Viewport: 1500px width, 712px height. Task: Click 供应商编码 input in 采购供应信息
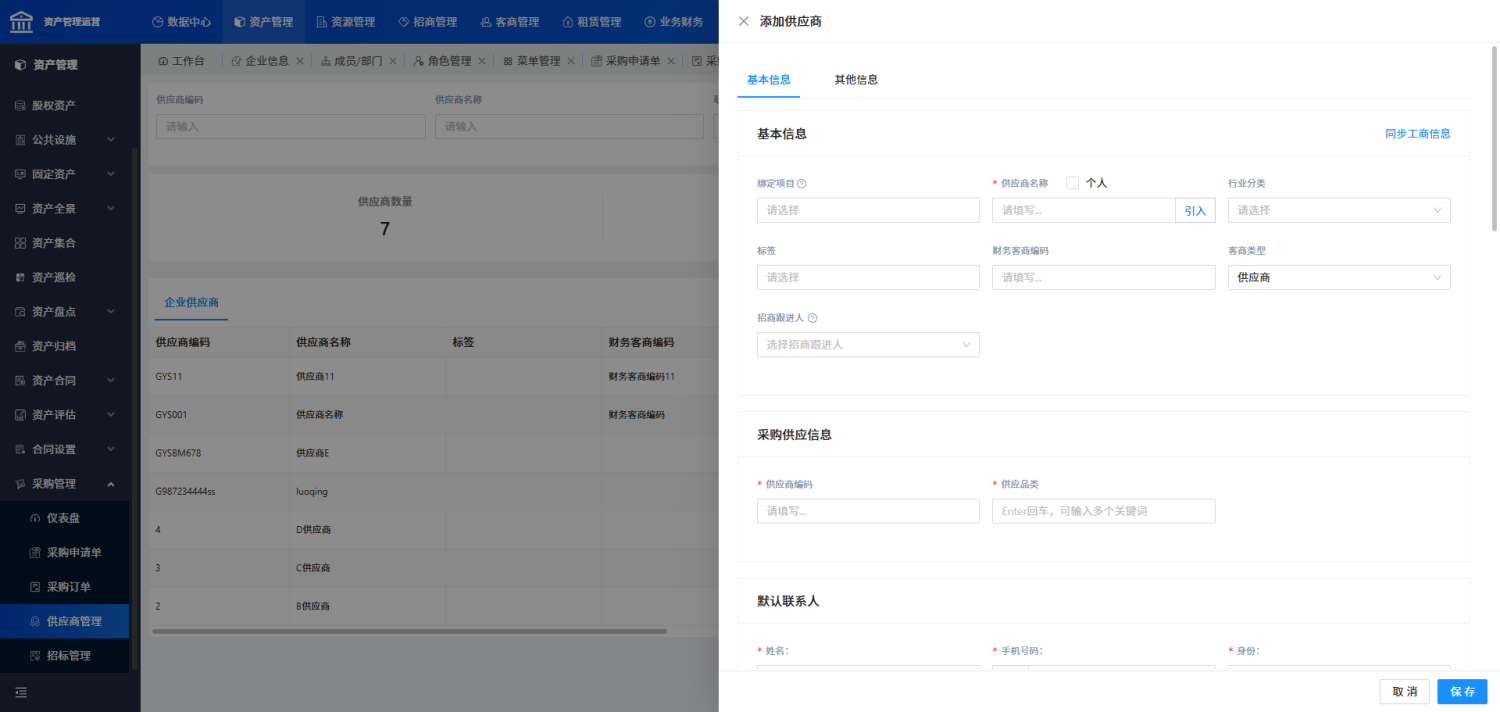868,511
